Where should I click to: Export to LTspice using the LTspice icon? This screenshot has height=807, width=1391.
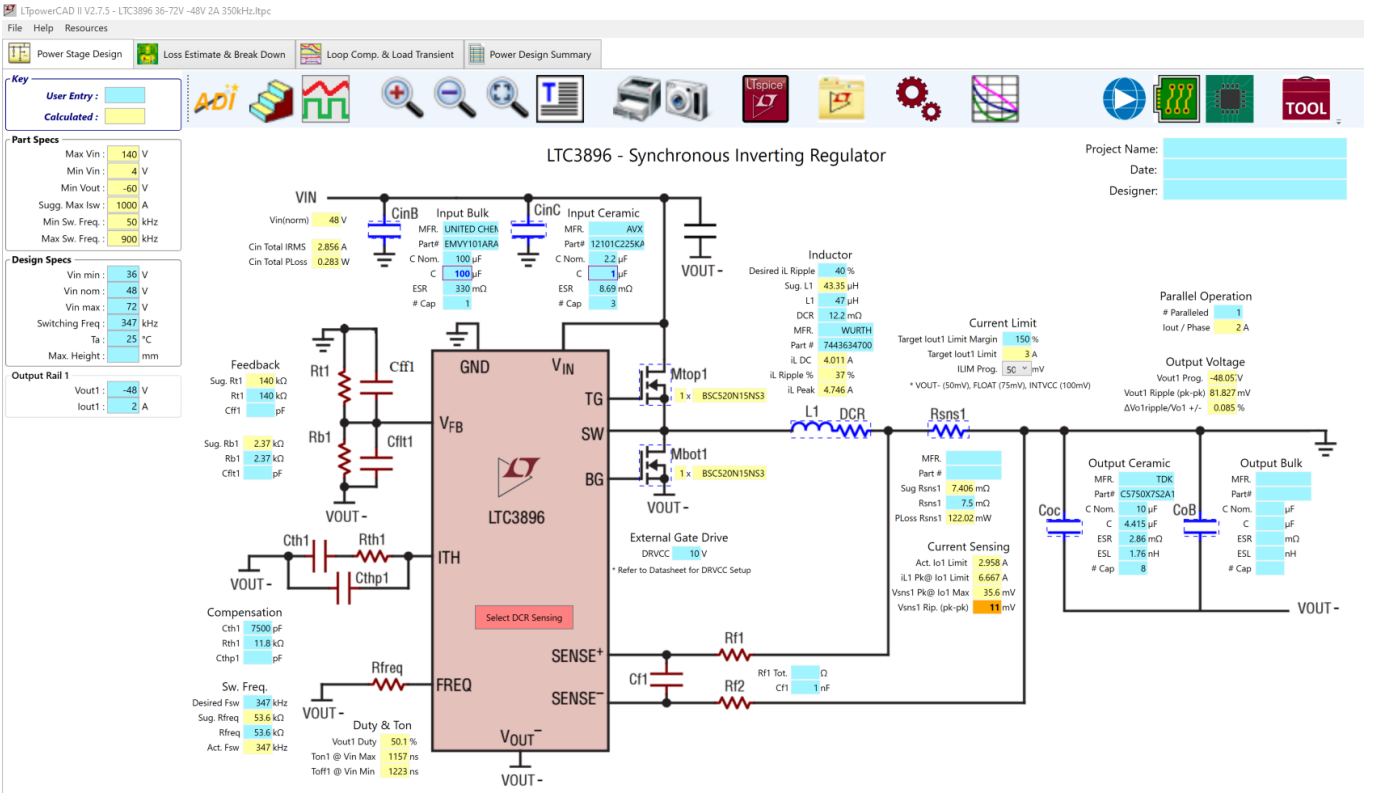[x=765, y=98]
